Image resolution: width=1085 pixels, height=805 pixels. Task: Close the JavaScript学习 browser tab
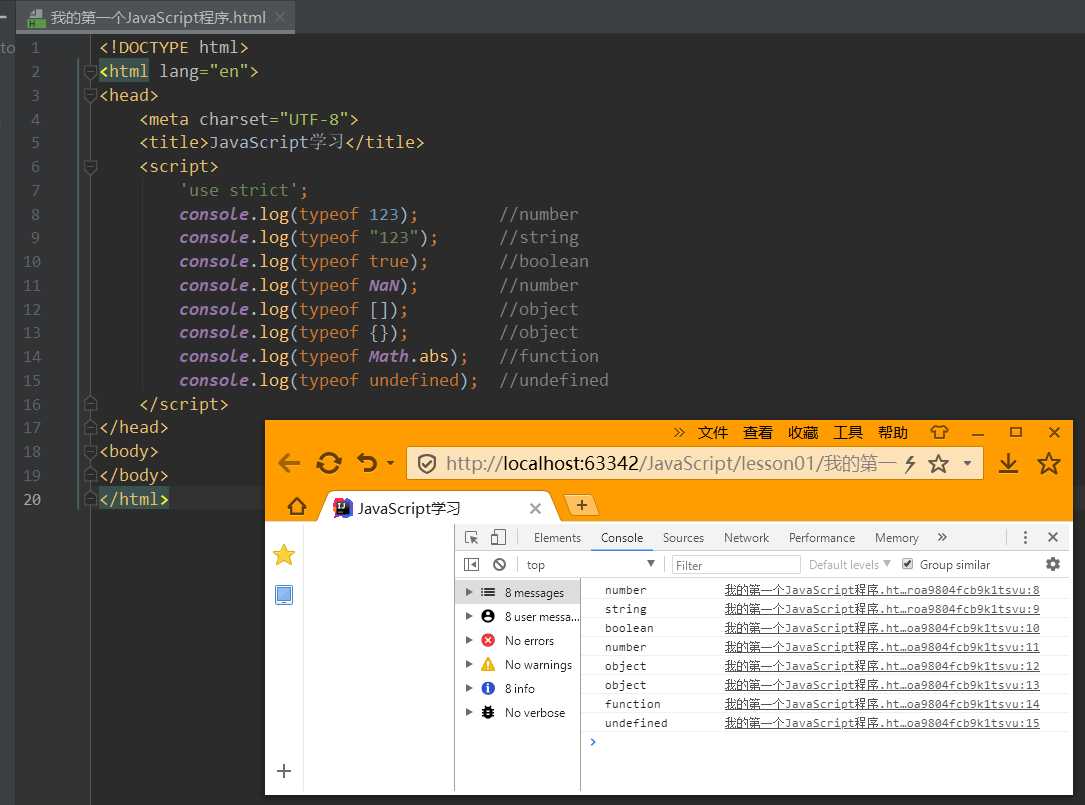point(535,509)
